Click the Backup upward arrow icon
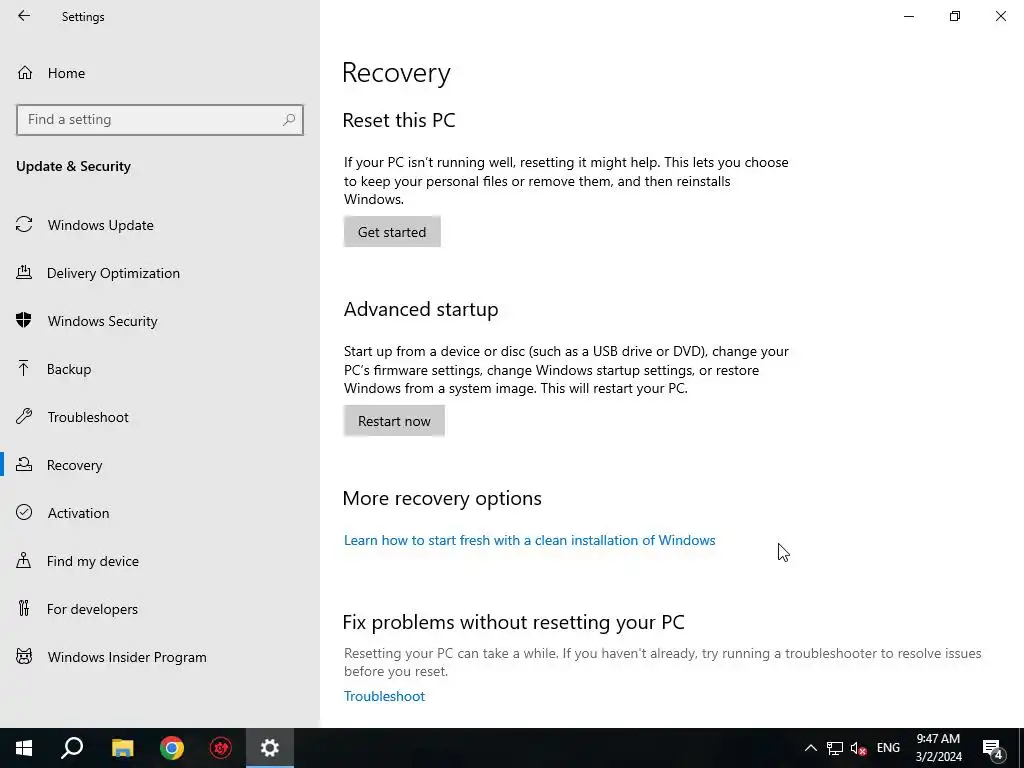 point(24,368)
